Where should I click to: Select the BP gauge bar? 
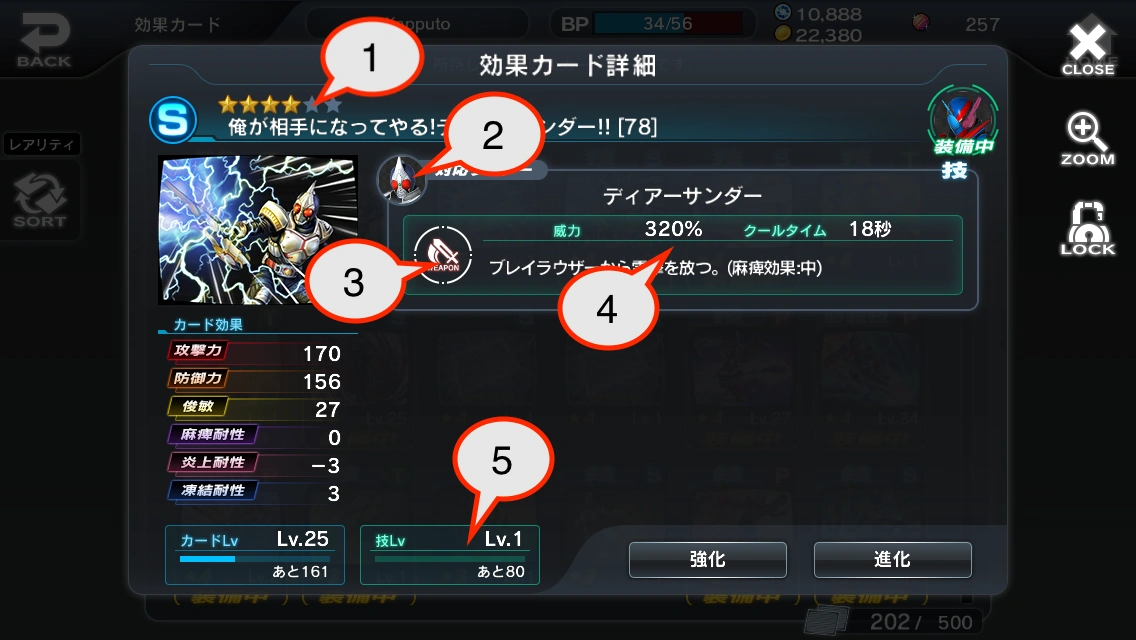click(x=667, y=24)
